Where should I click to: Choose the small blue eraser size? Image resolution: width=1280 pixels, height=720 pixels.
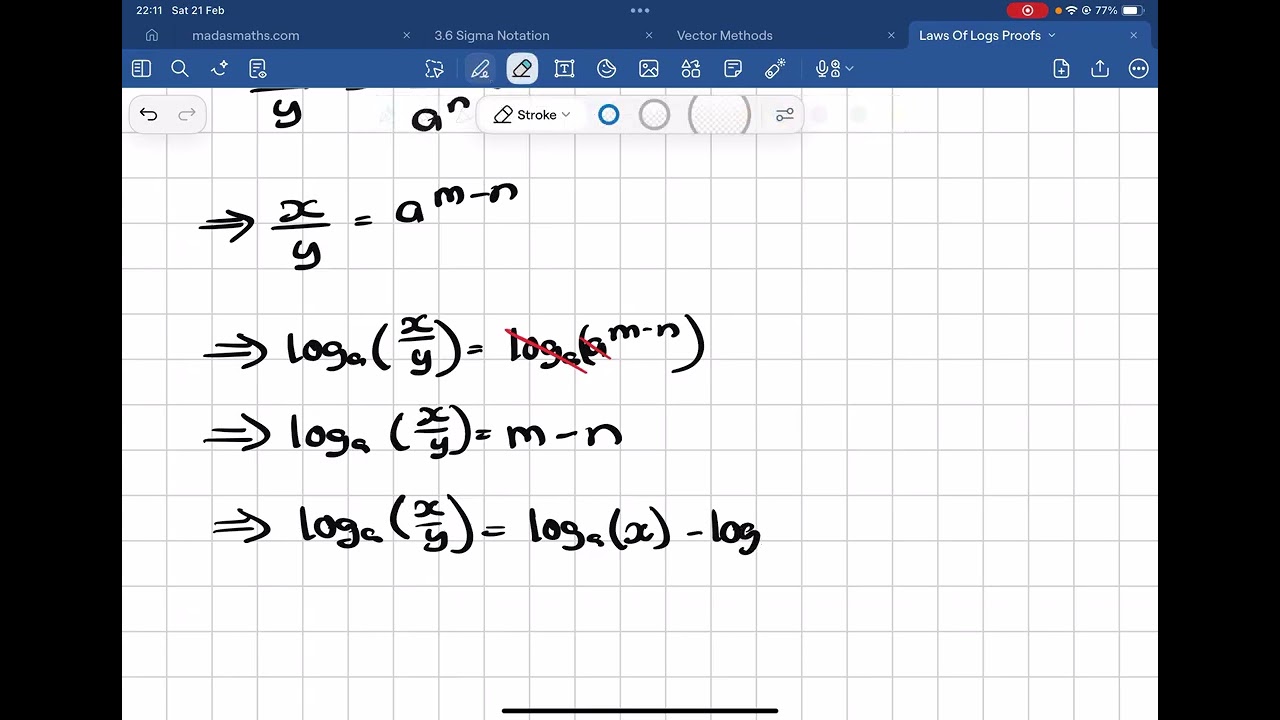(x=609, y=115)
